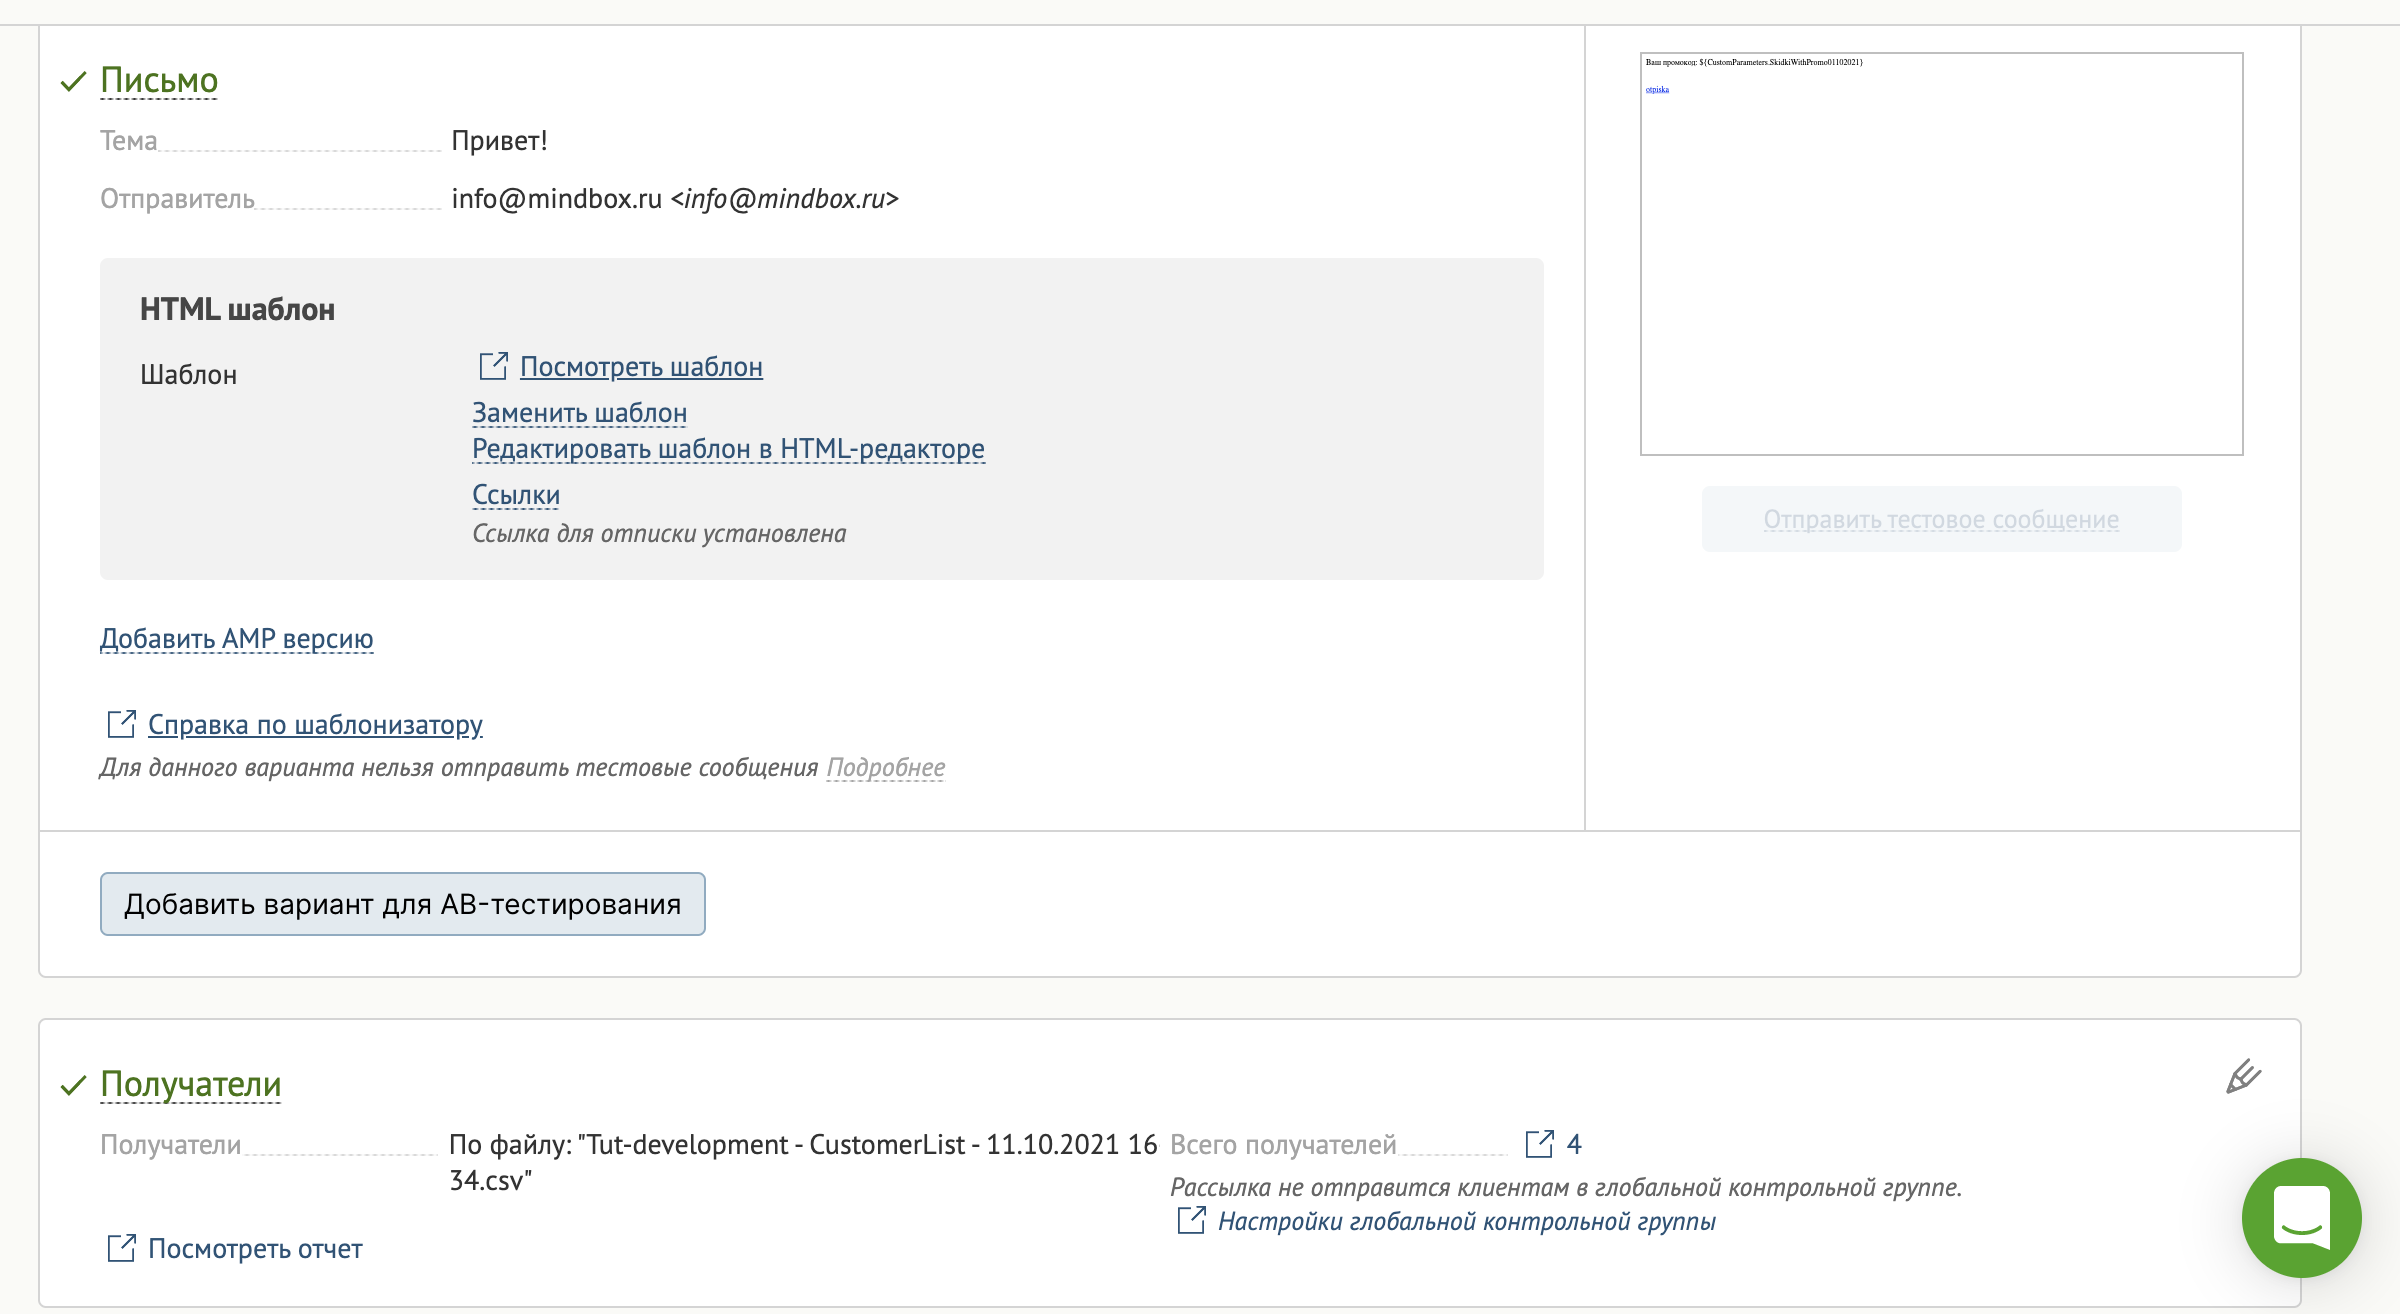Click checkmark icon beside Получатели heading
The height and width of the screenshot is (1314, 2400).
(x=74, y=1086)
